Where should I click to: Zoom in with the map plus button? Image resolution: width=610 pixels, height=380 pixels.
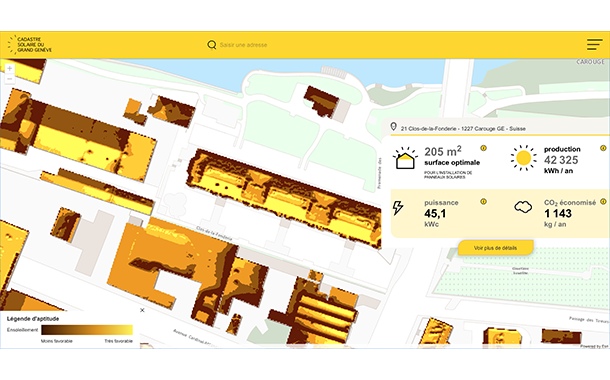pos(10,68)
